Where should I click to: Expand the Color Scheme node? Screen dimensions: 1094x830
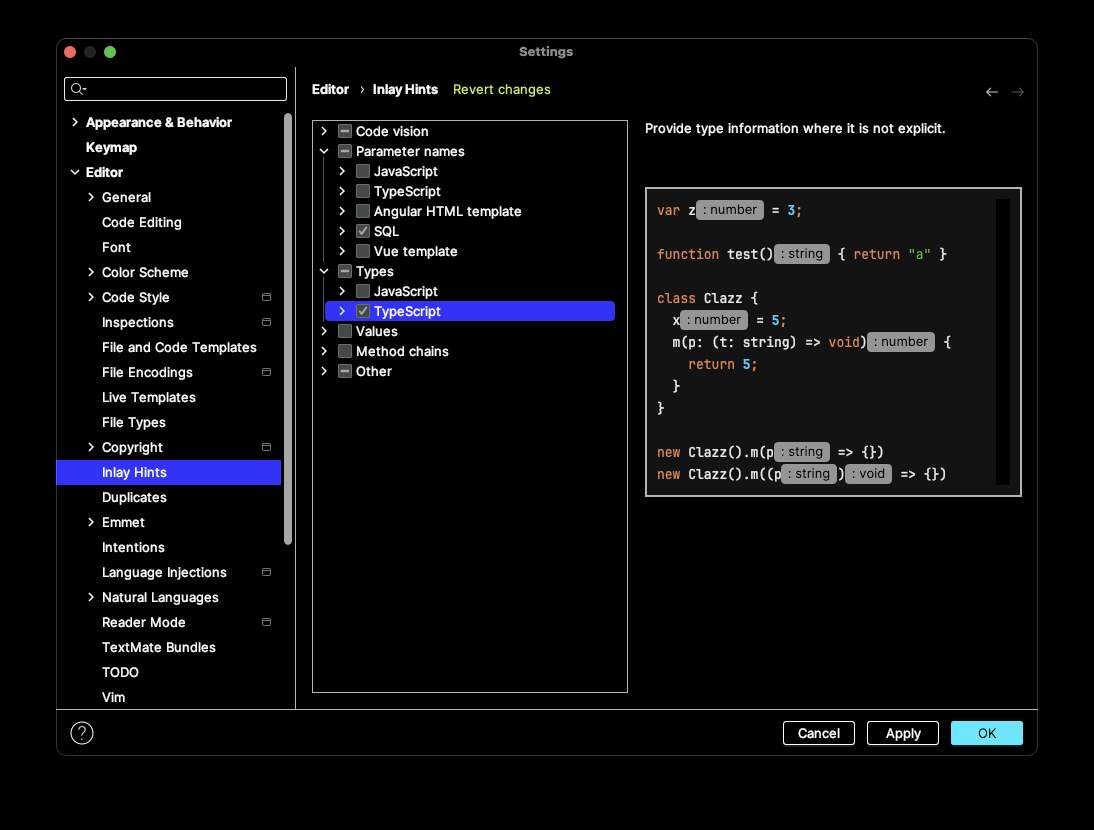pyautogui.click(x=91, y=272)
